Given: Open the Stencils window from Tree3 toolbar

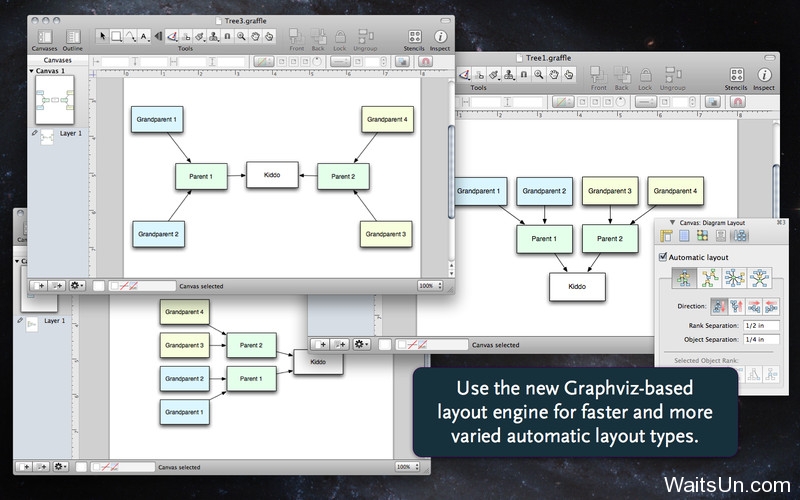Looking at the screenshot, I should (x=413, y=37).
